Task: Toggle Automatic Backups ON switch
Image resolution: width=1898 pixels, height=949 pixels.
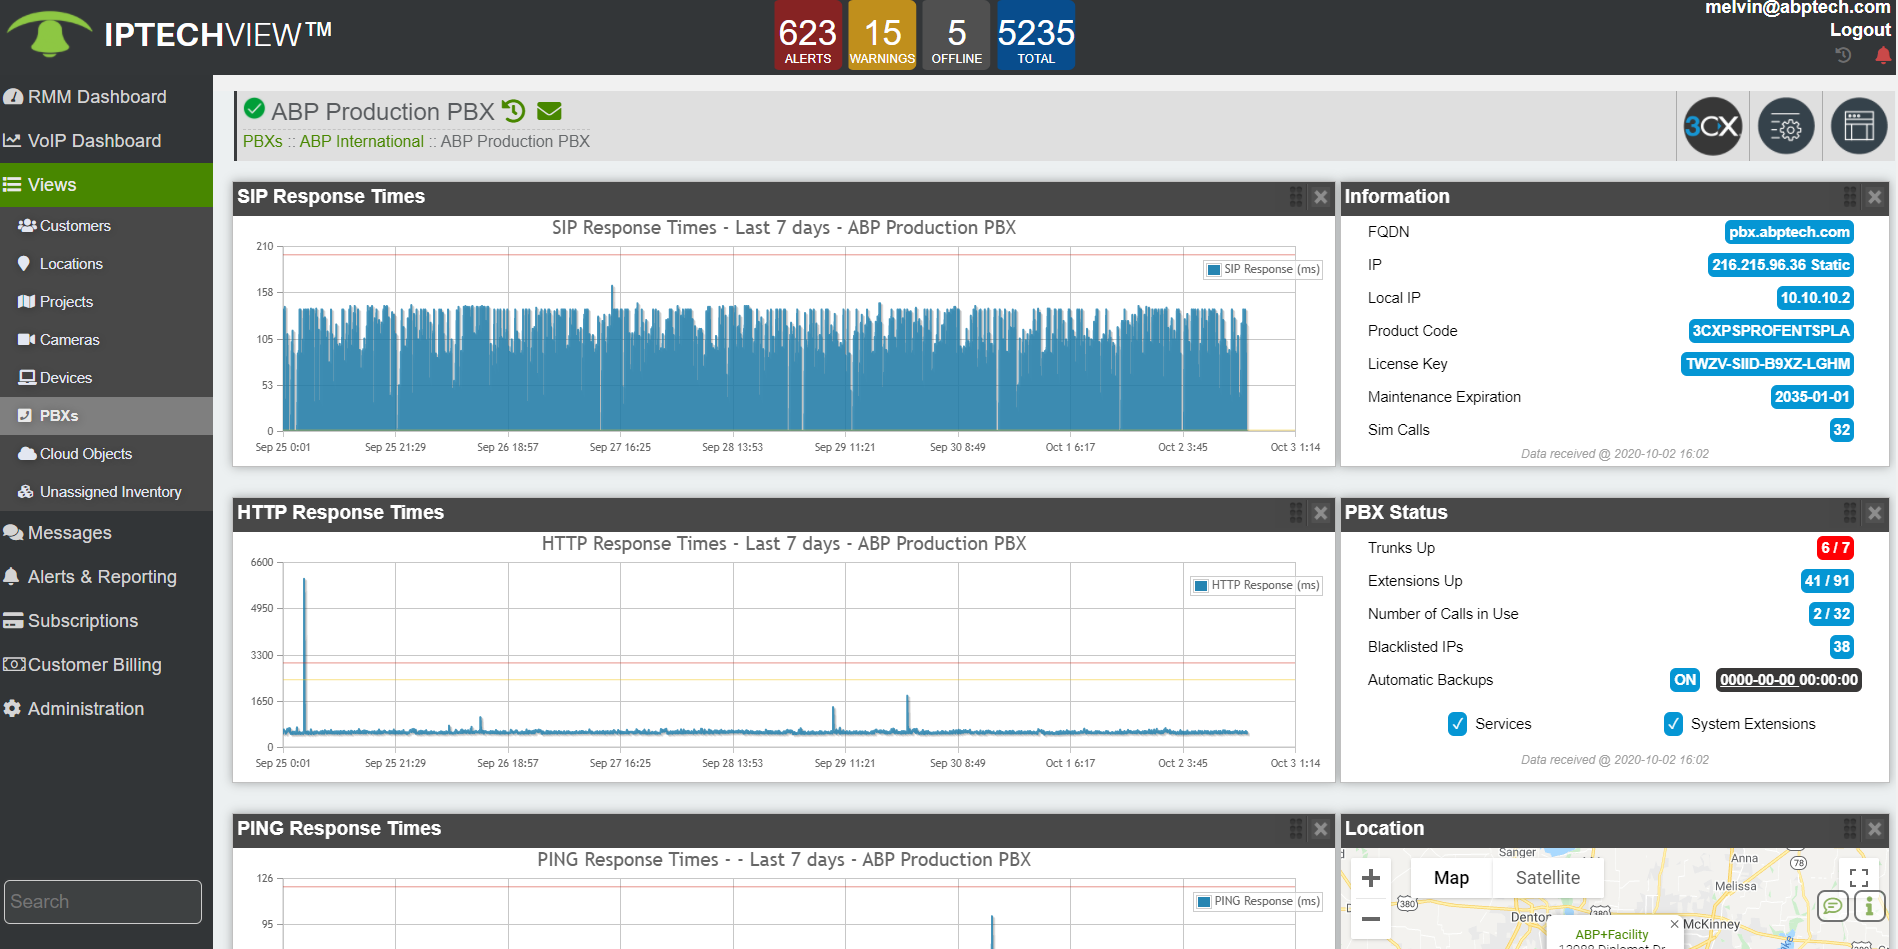Action: pos(1685,680)
